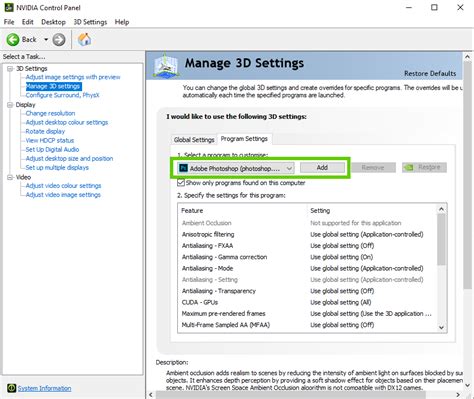Open the 3D Settings menu

[x=90, y=22]
